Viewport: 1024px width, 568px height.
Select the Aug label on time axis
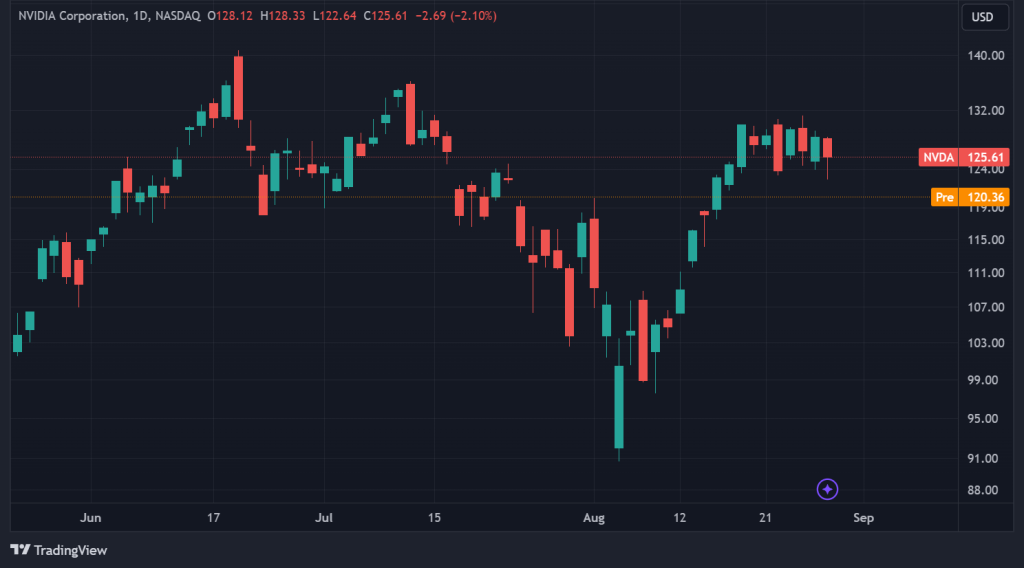tap(594, 518)
